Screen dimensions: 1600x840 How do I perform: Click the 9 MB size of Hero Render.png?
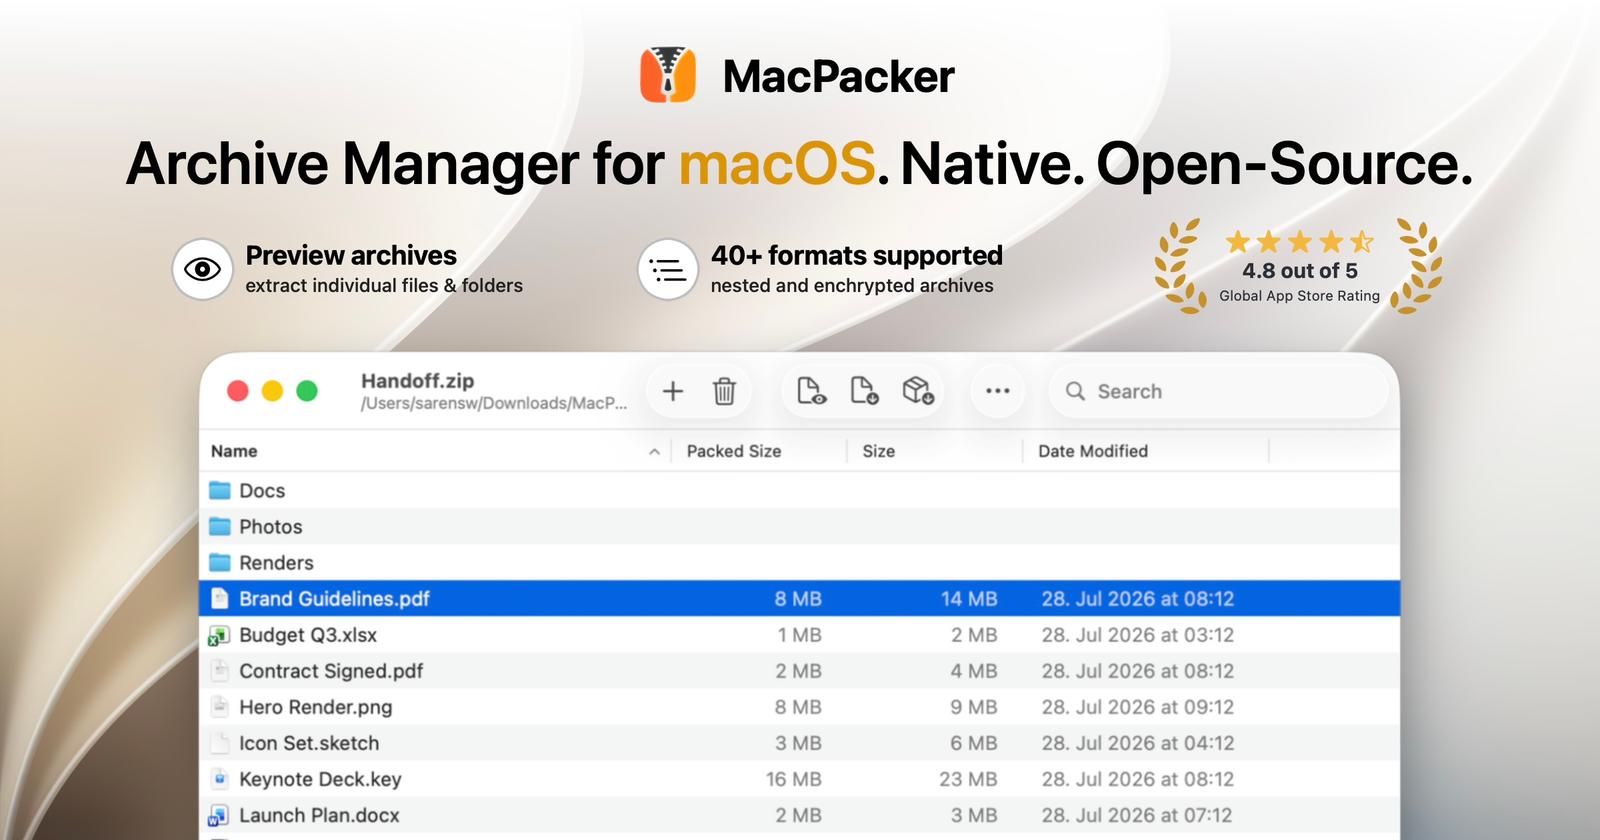[974, 707]
